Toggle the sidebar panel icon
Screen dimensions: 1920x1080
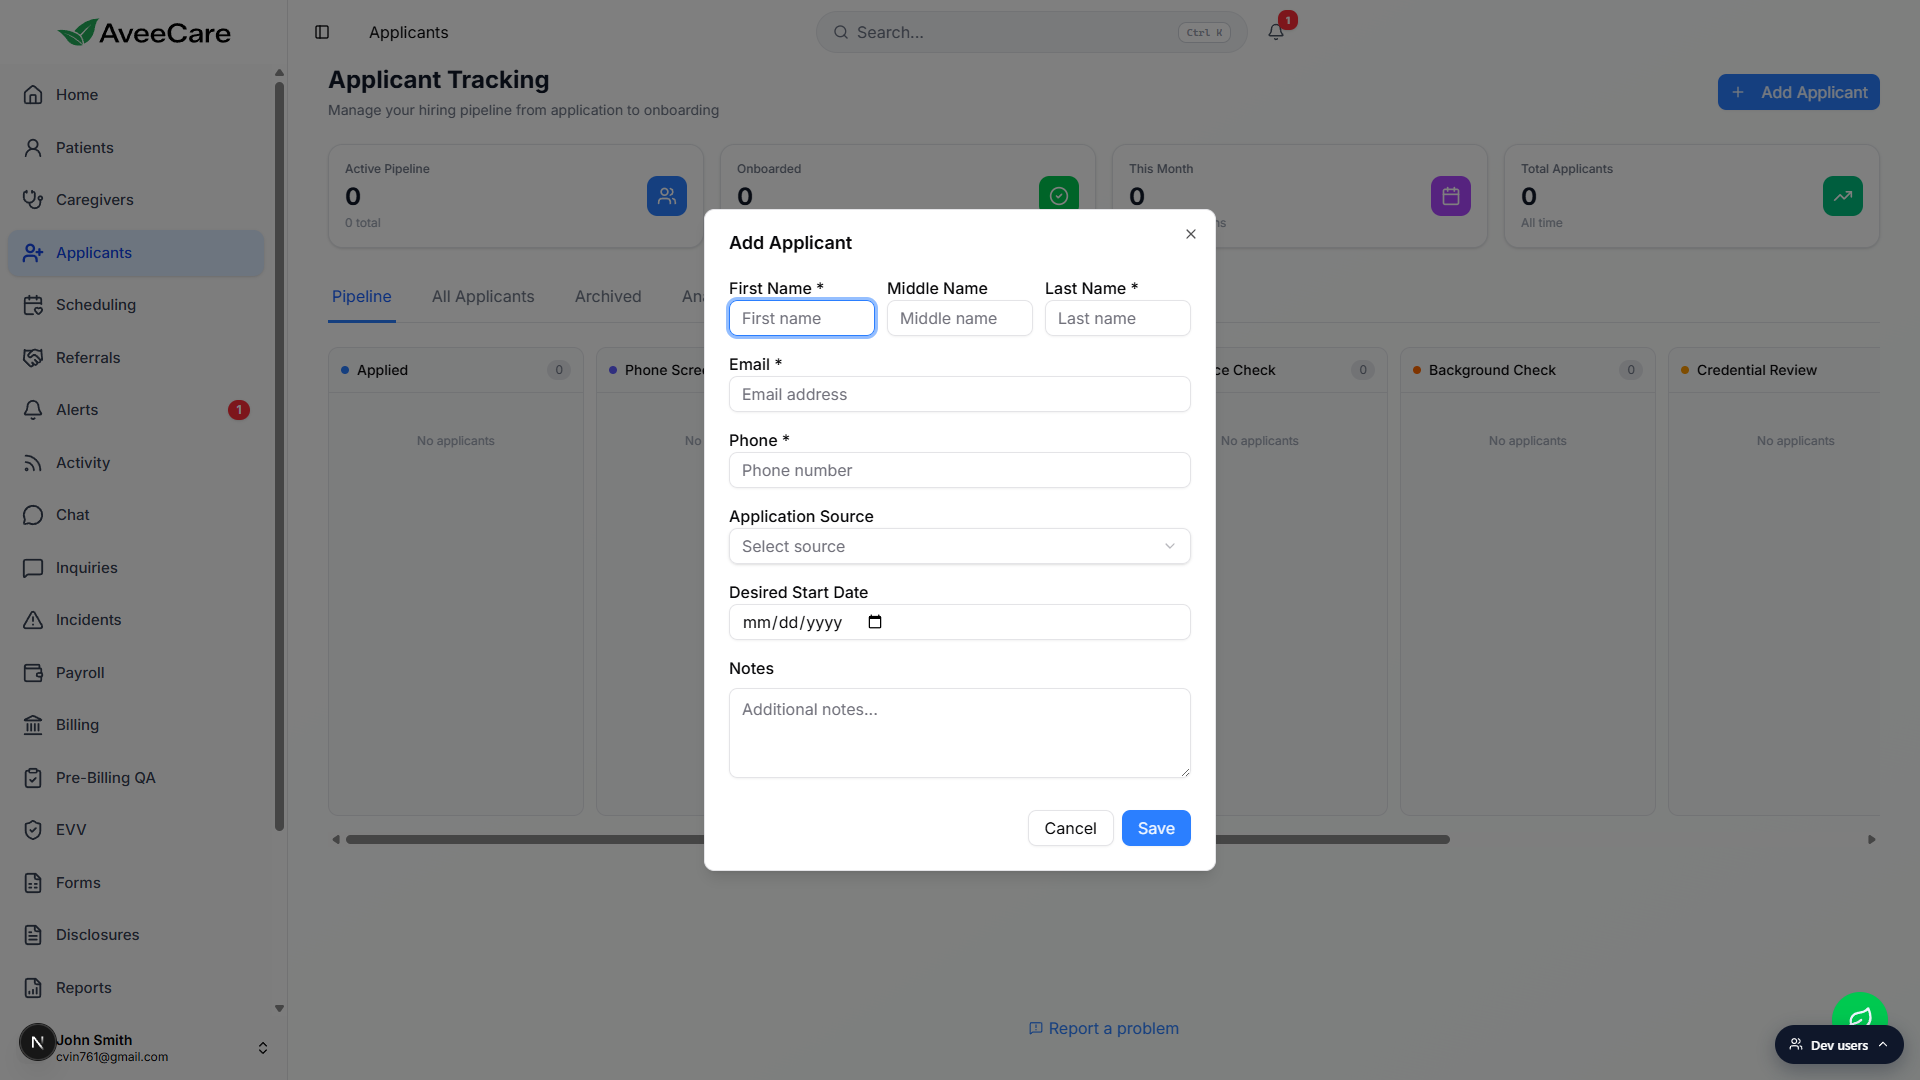322,32
